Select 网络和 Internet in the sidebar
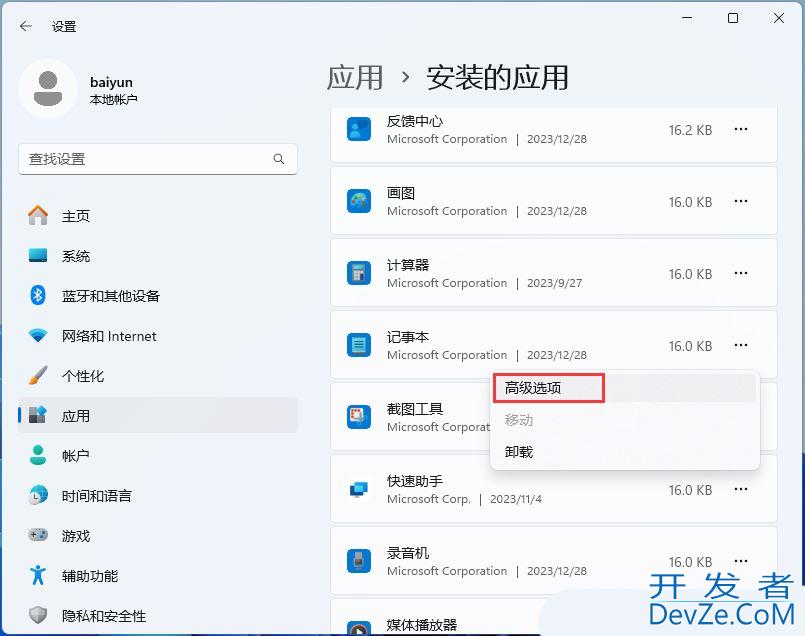The width and height of the screenshot is (805, 636). point(158,336)
